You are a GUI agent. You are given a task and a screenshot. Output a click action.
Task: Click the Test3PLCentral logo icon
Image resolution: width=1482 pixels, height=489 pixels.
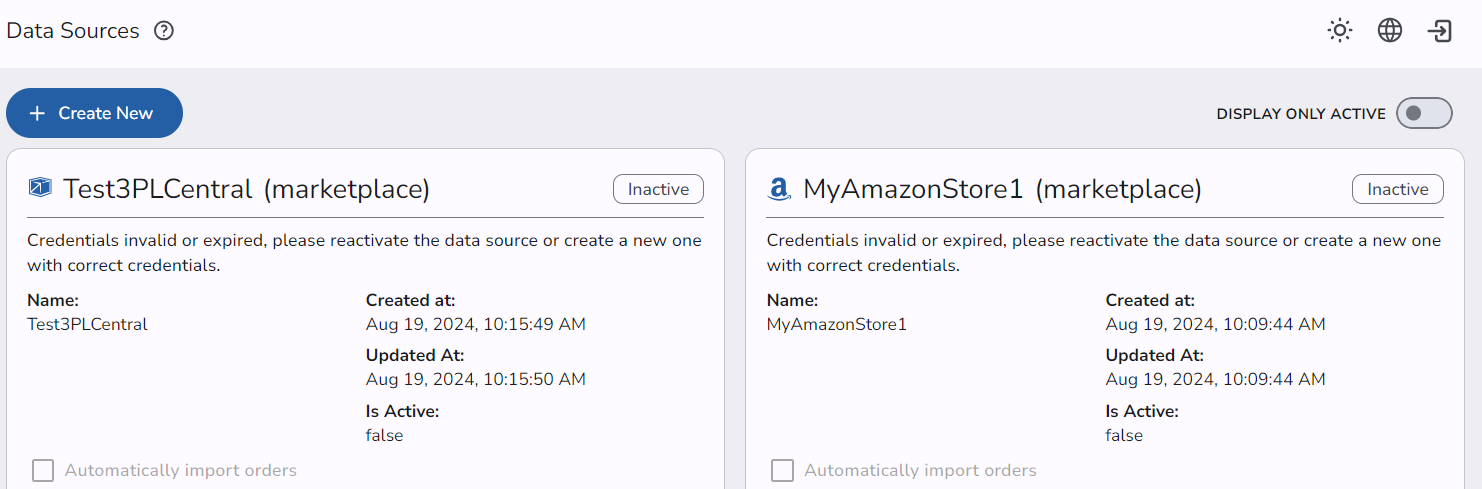point(40,188)
